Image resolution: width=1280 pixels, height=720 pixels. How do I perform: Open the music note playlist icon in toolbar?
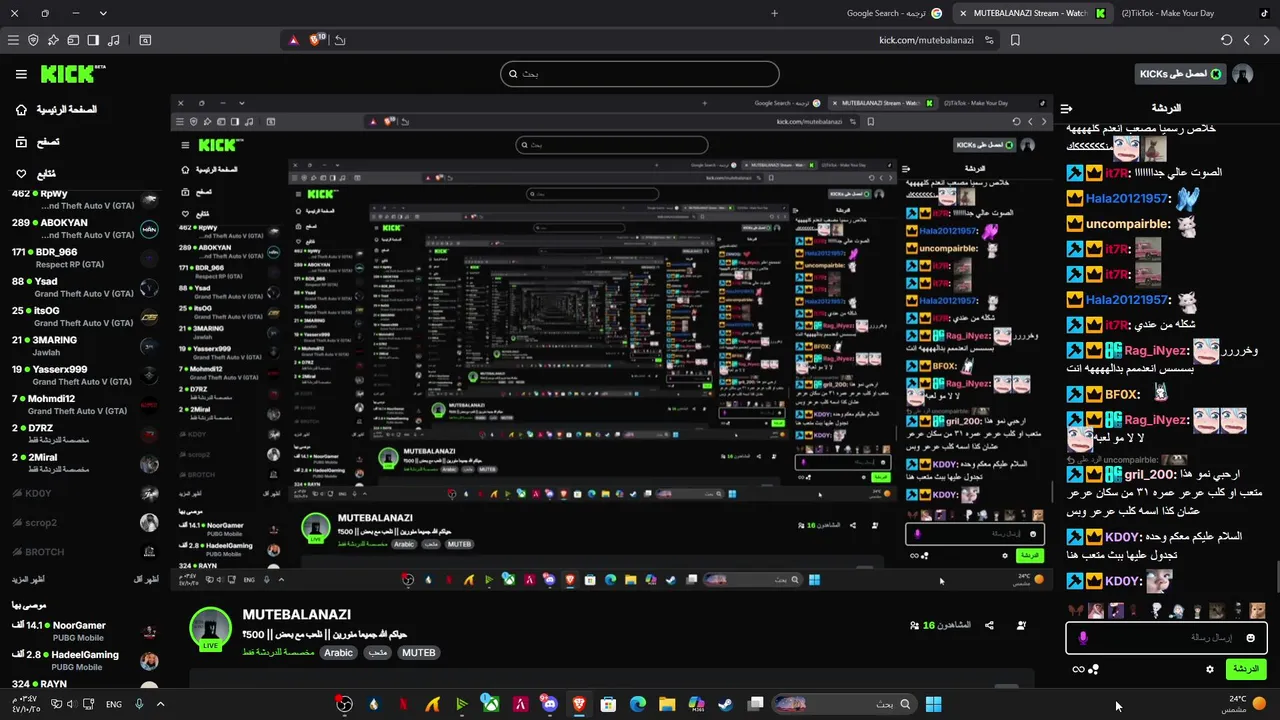tap(113, 40)
